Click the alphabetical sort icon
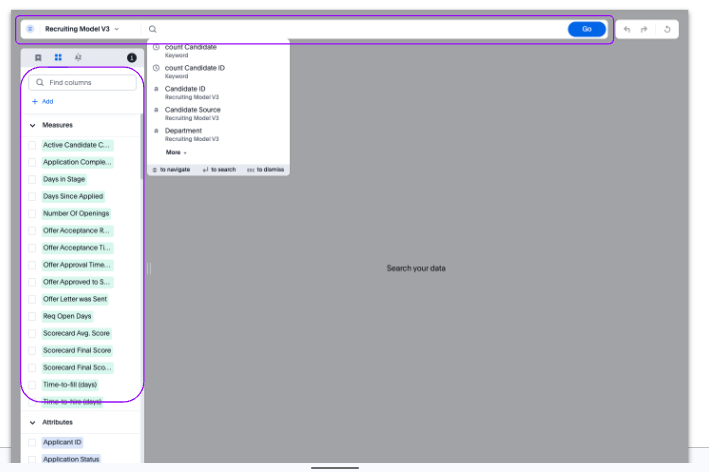This screenshot has width=709, height=472. click(78, 57)
